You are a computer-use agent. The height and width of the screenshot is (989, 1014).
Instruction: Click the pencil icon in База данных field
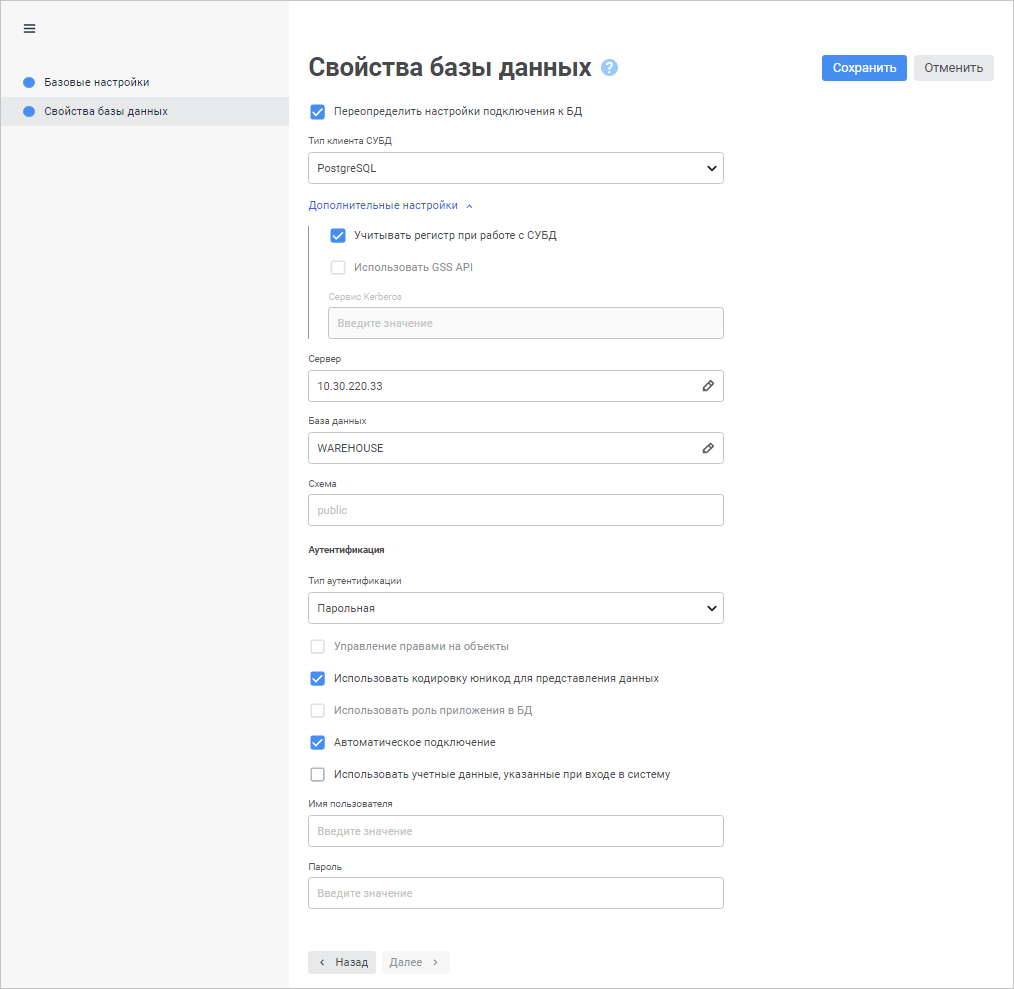click(x=708, y=448)
